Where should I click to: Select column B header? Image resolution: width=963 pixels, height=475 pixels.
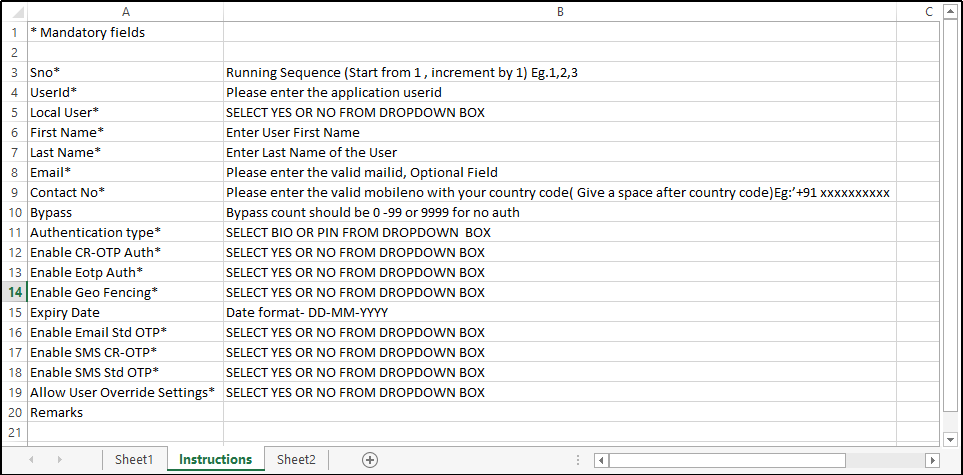click(x=560, y=12)
